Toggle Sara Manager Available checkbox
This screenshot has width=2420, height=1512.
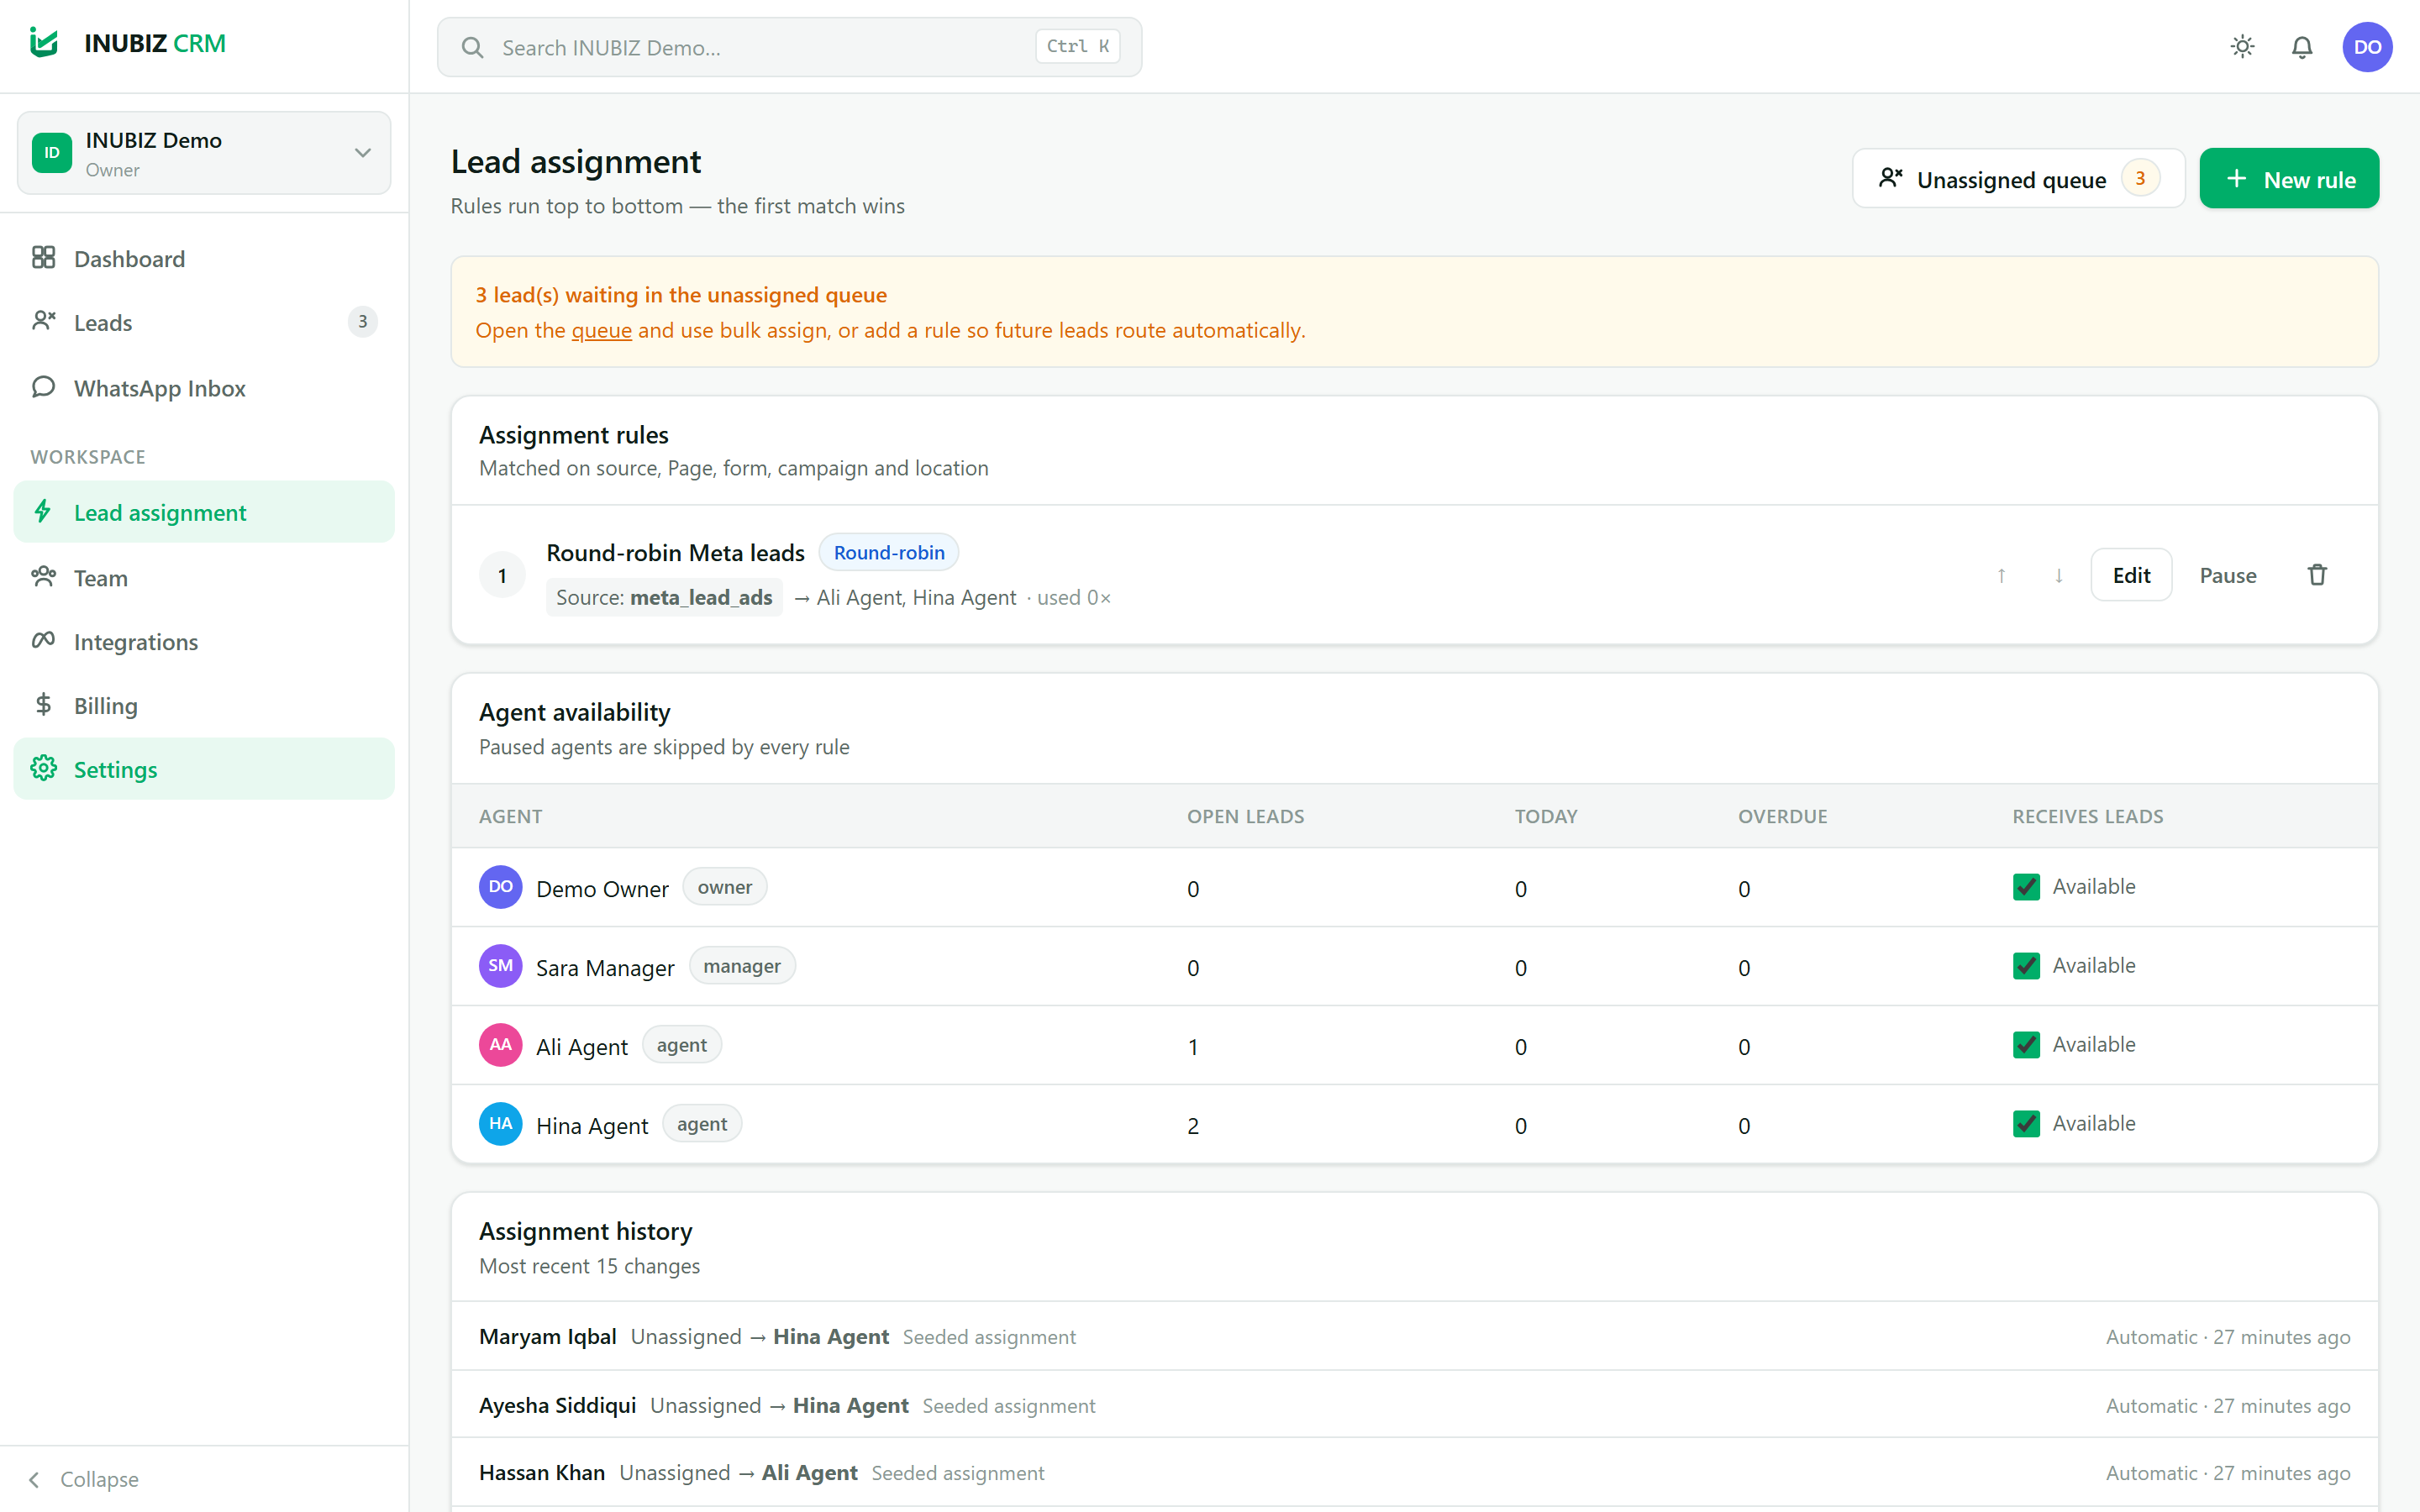click(2026, 966)
